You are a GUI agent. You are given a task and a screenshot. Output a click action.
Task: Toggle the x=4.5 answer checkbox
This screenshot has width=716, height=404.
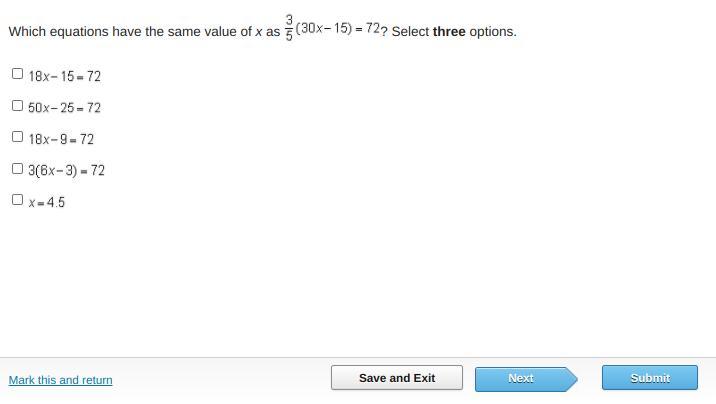tap(17, 200)
